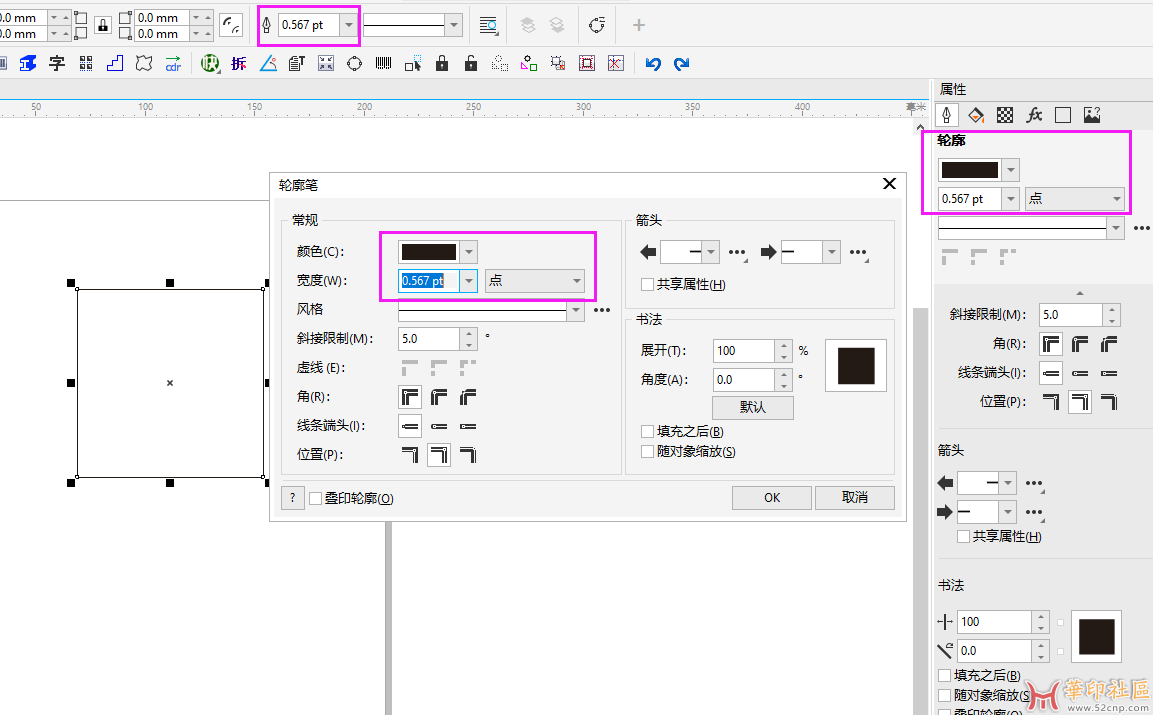Click the redo arrow in the toolbar
This screenshot has height=715, width=1153.
pos(682,64)
